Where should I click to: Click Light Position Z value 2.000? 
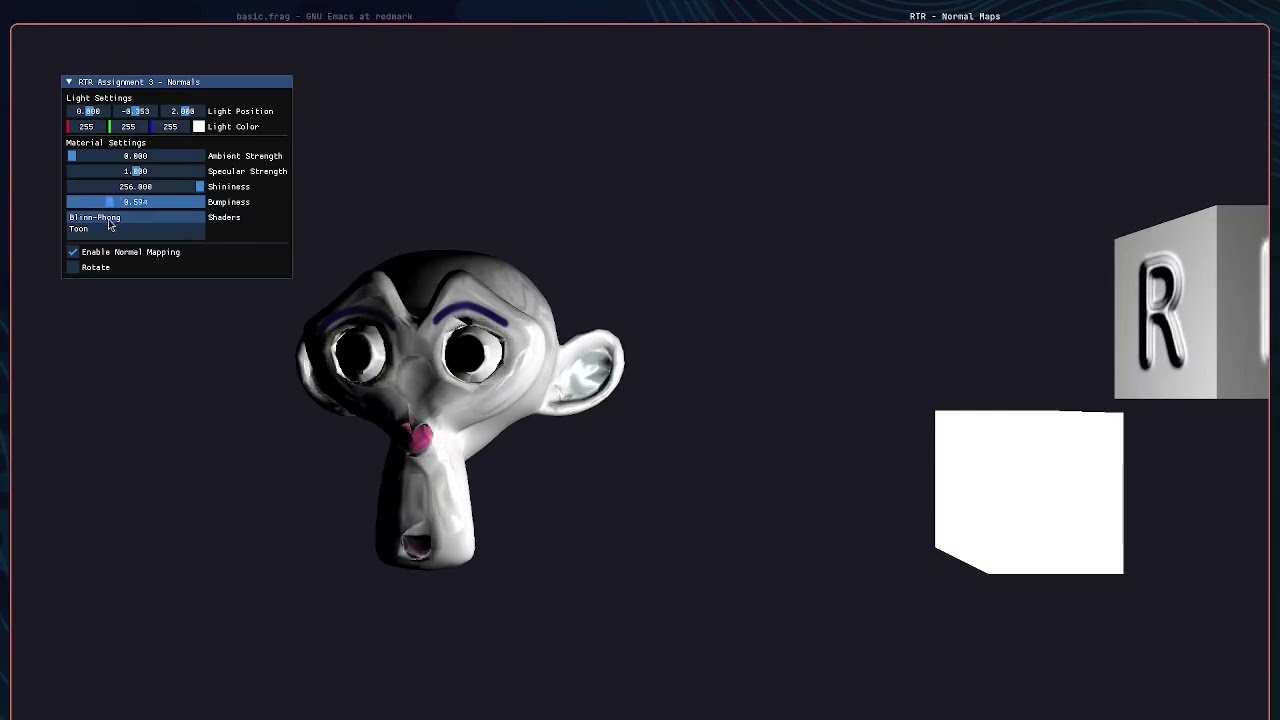(182, 111)
